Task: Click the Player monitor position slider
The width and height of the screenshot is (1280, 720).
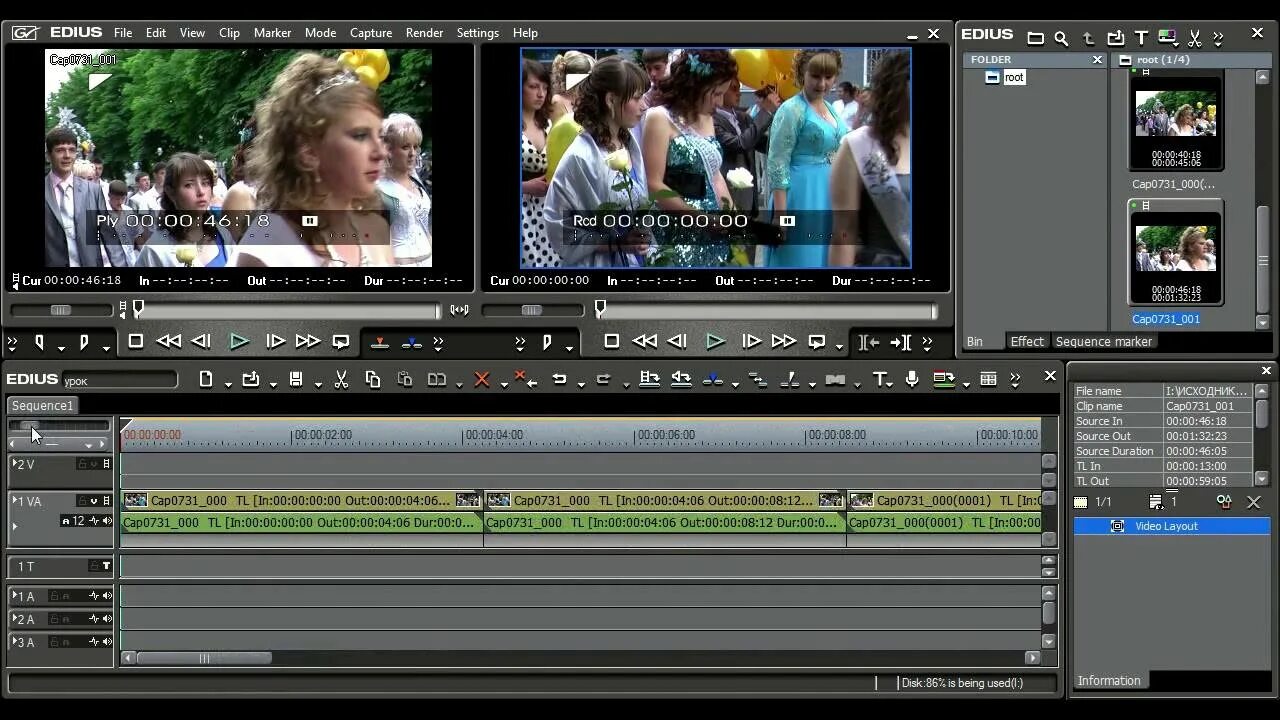Action: coord(139,310)
